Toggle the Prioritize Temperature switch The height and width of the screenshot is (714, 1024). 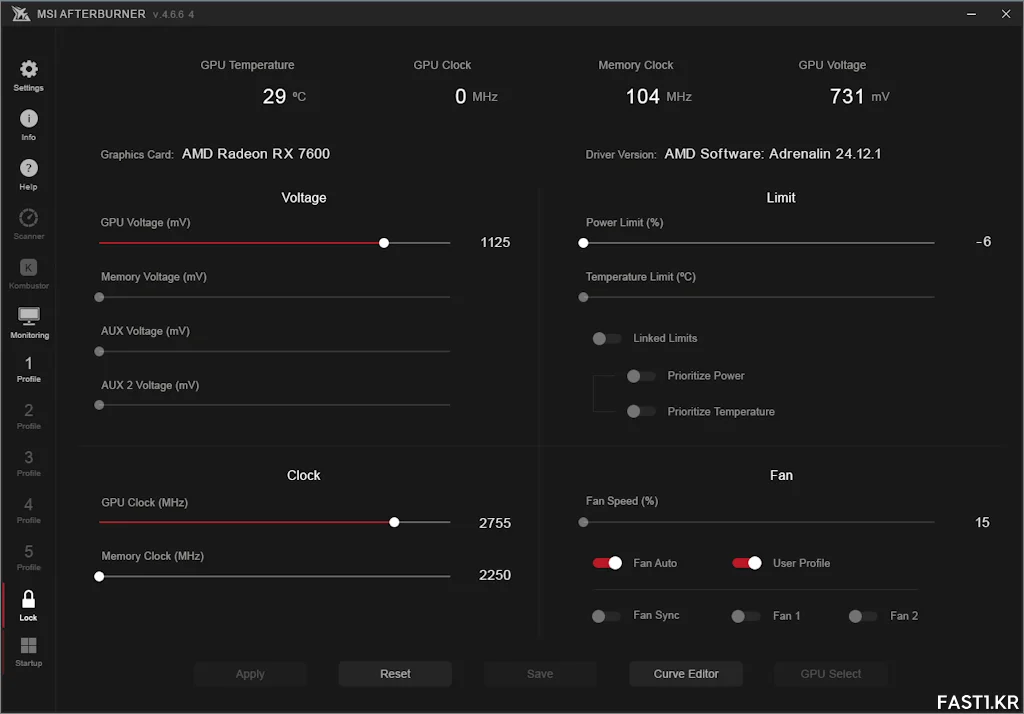point(641,412)
